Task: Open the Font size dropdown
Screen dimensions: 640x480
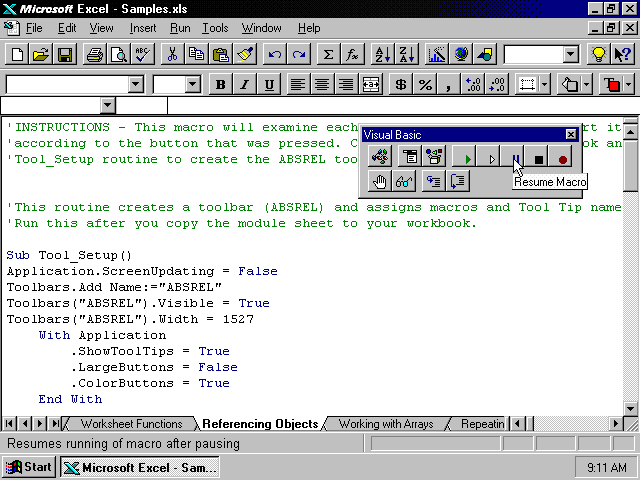Action: pyautogui.click(x=192, y=84)
